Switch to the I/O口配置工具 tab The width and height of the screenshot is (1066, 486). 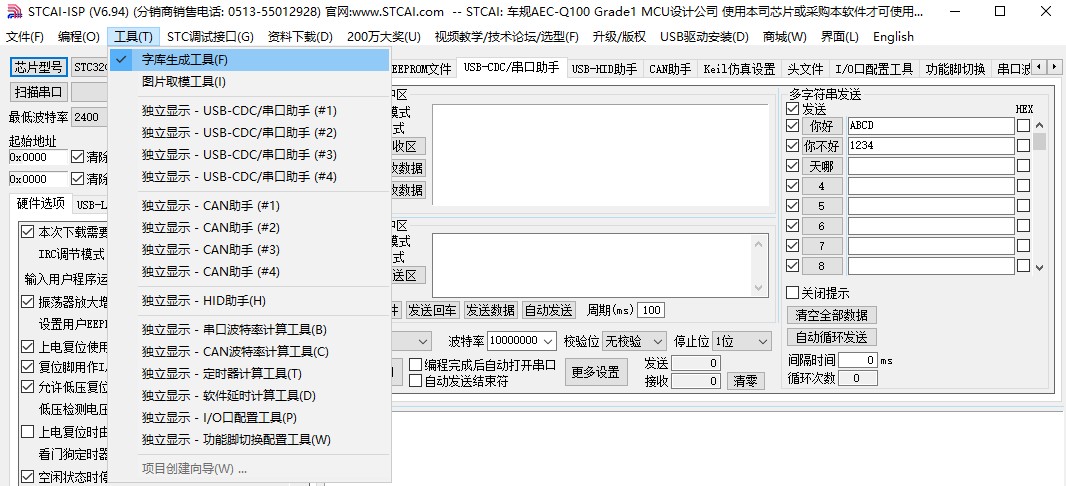(874, 69)
